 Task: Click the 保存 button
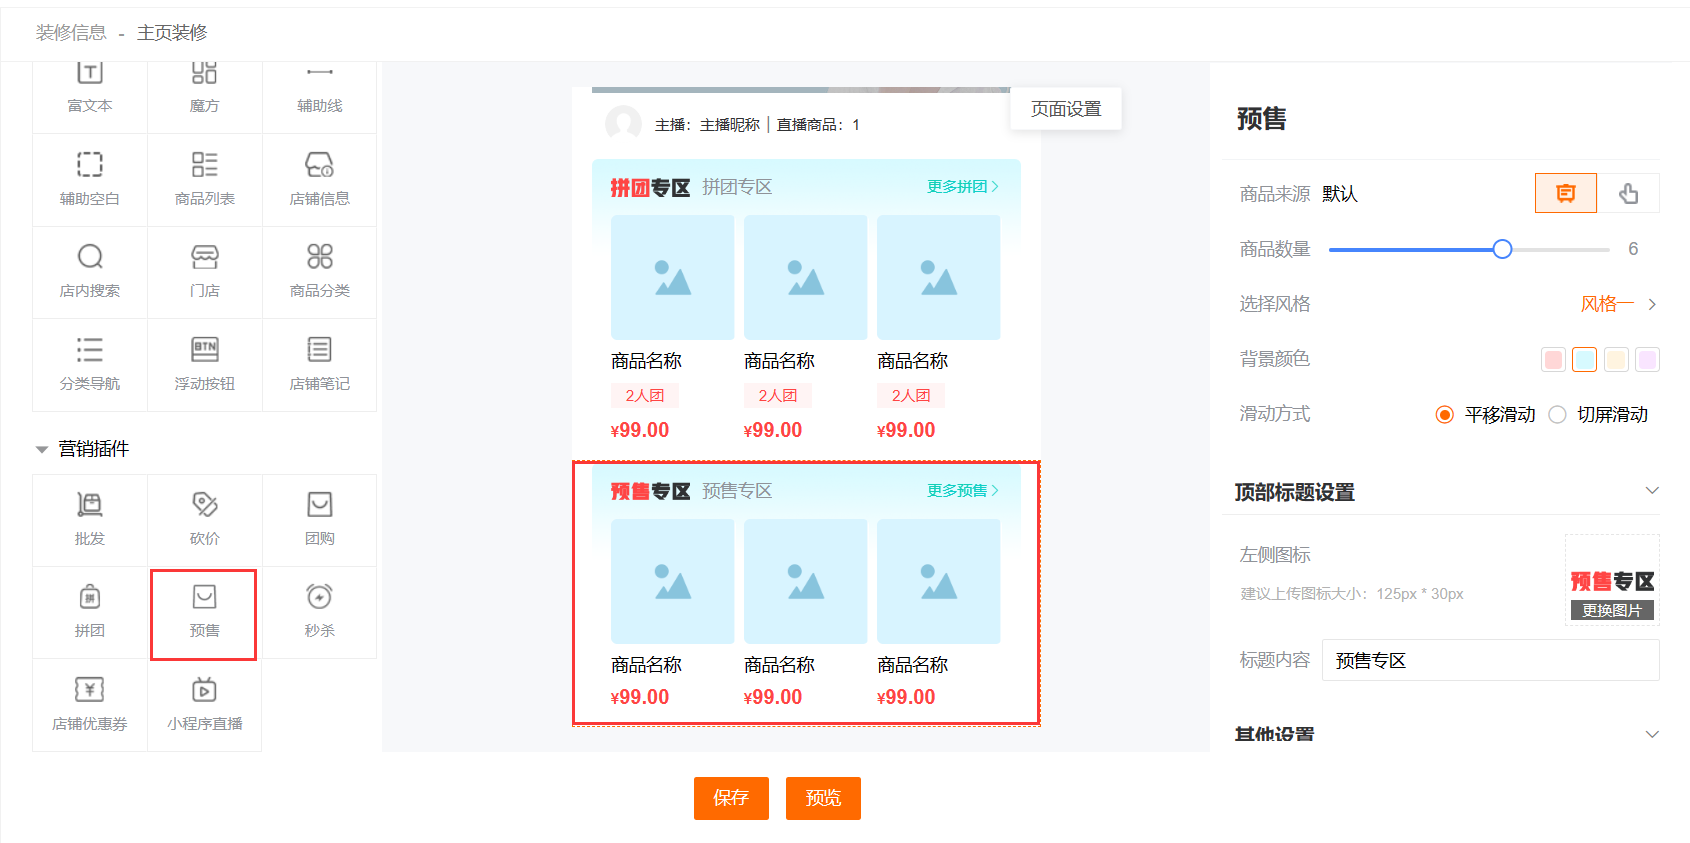pos(731,798)
